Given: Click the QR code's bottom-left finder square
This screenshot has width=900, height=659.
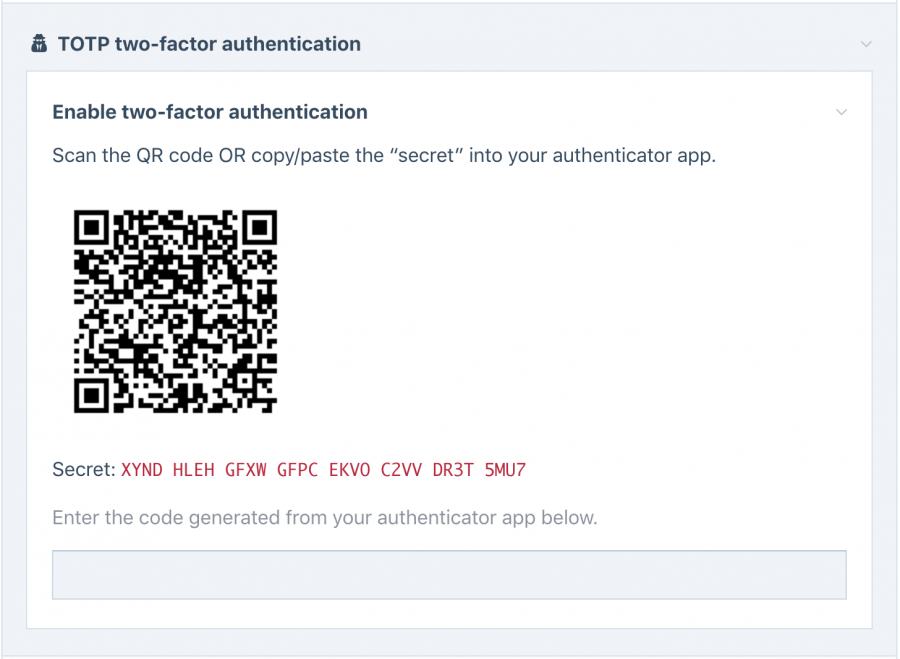Looking at the screenshot, I should click(91, 396).
